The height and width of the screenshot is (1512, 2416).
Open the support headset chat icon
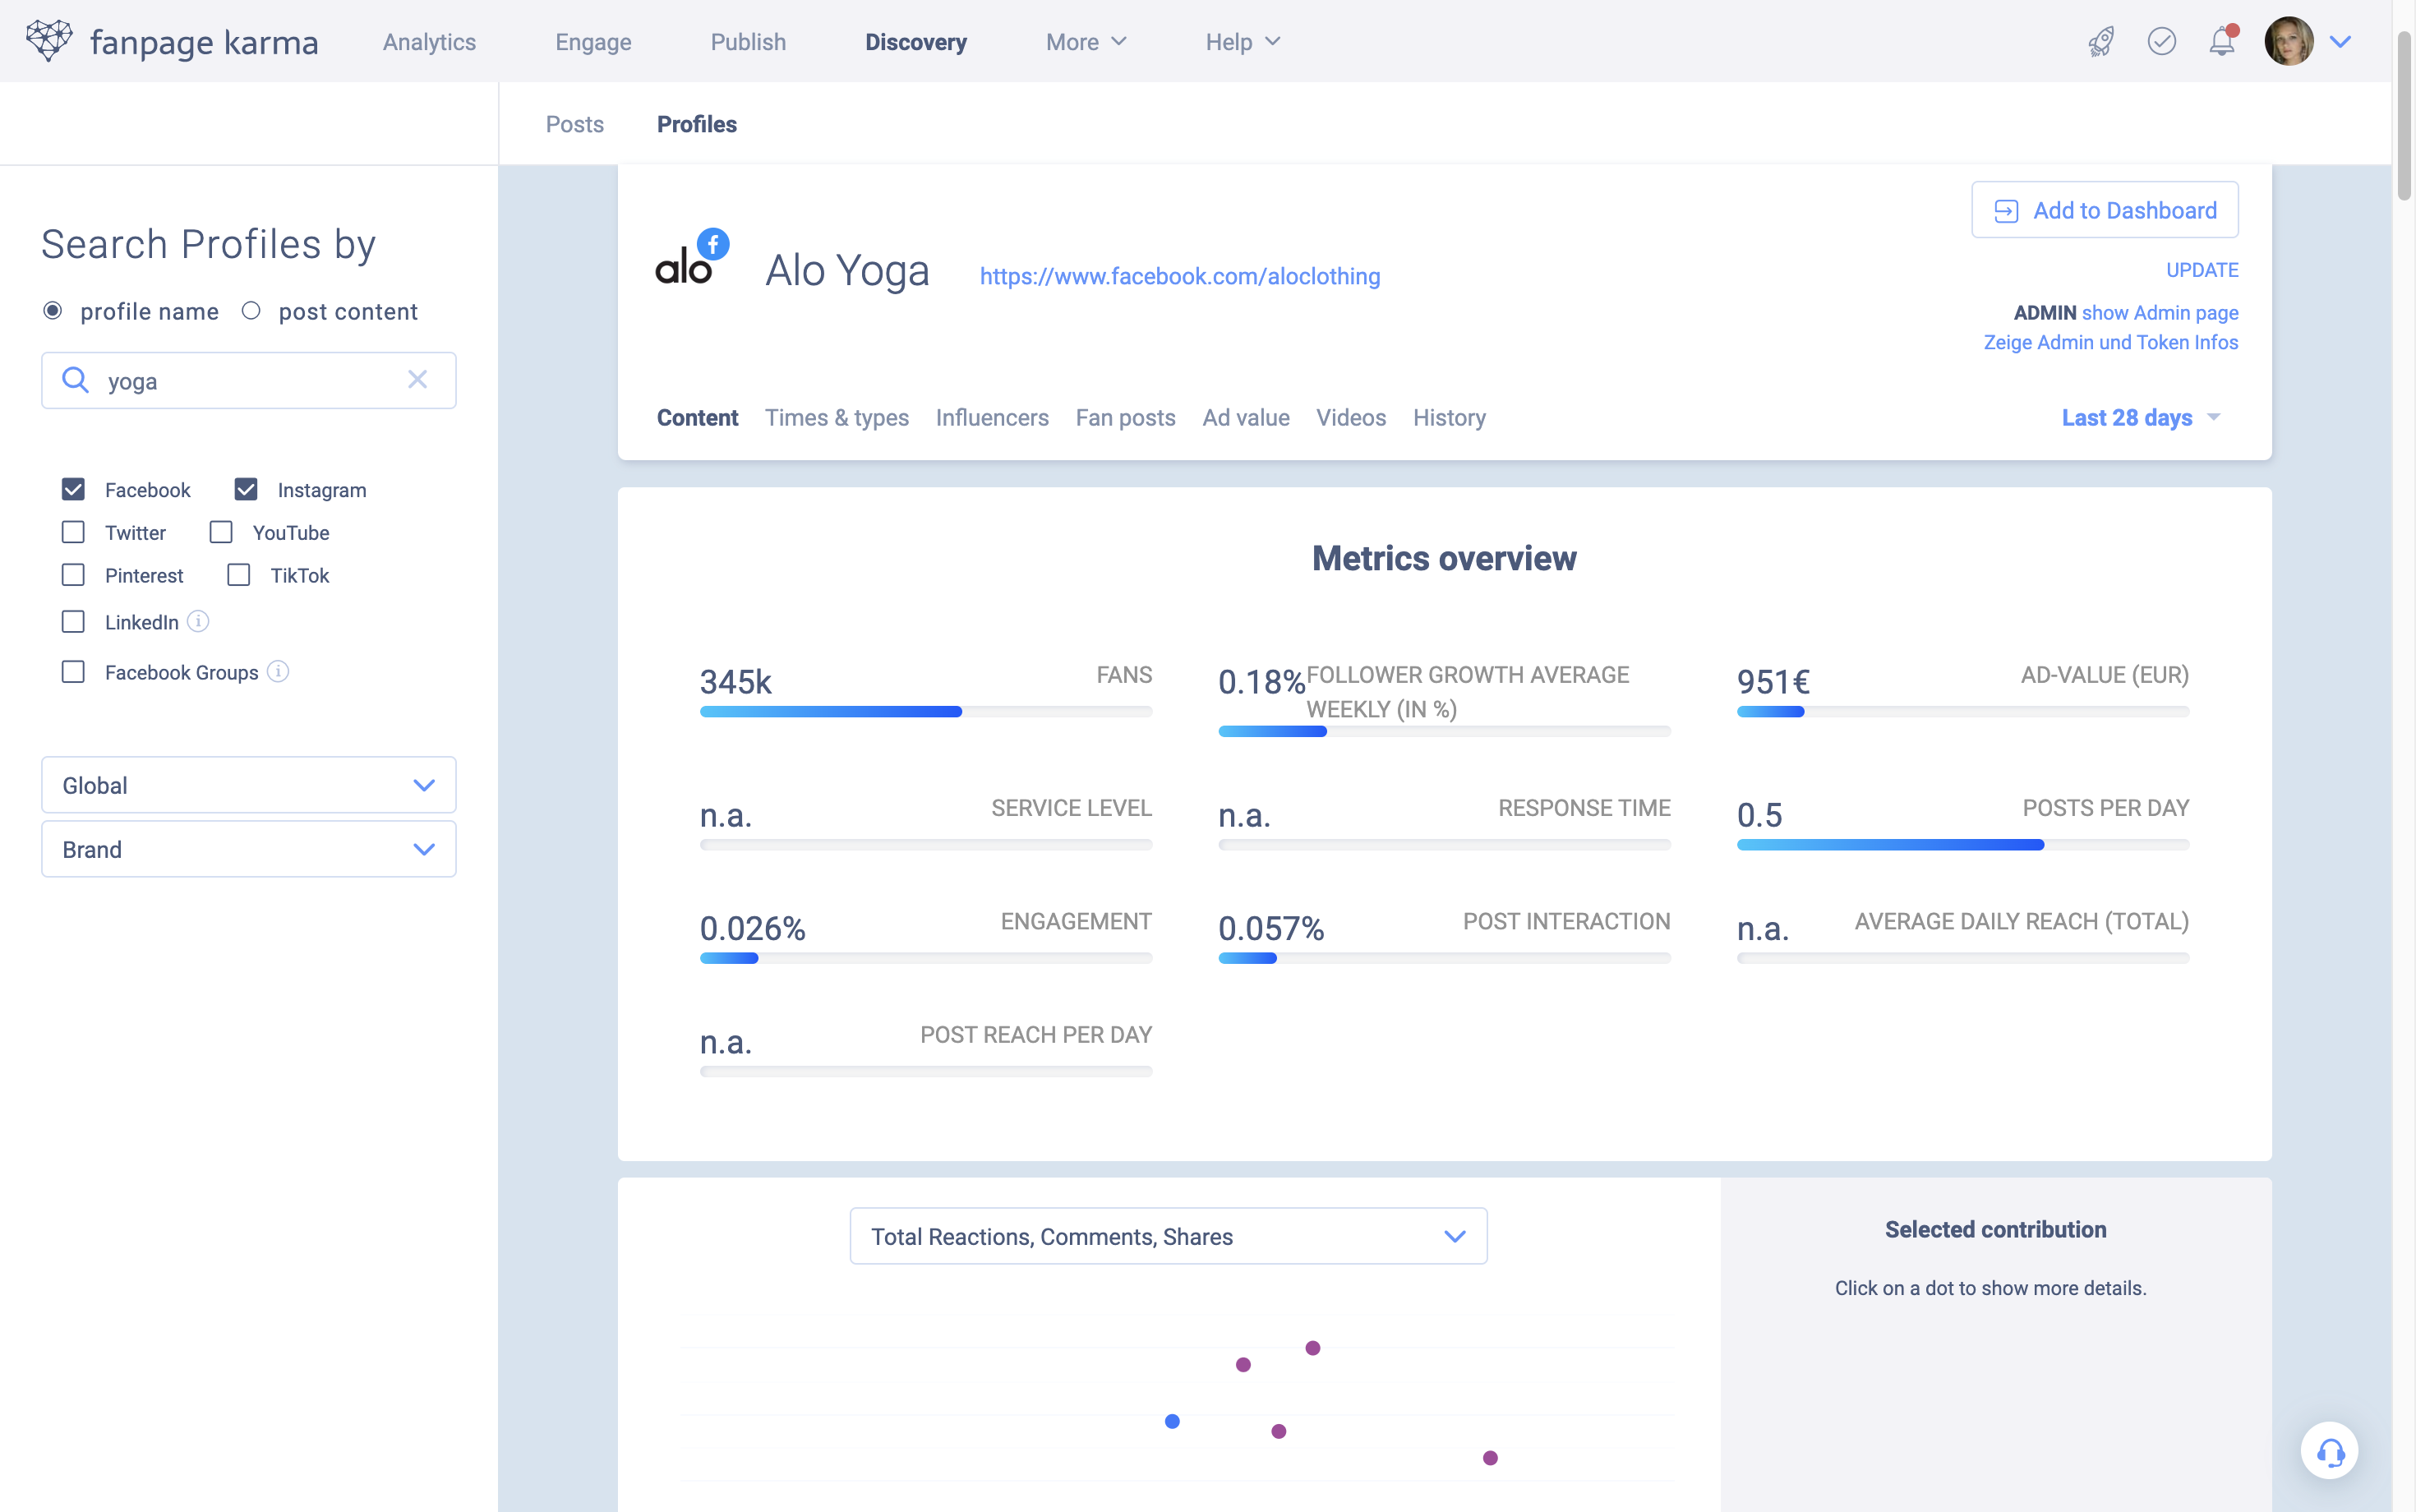(2329, 1451)
